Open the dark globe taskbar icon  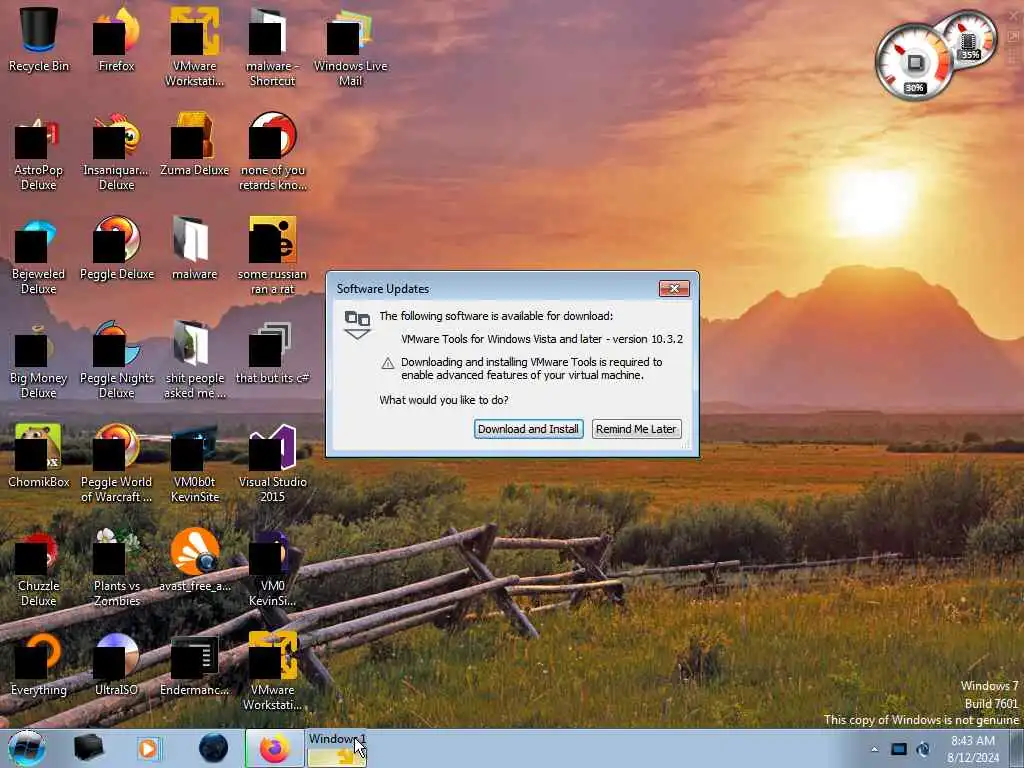(x=213, y=748)
